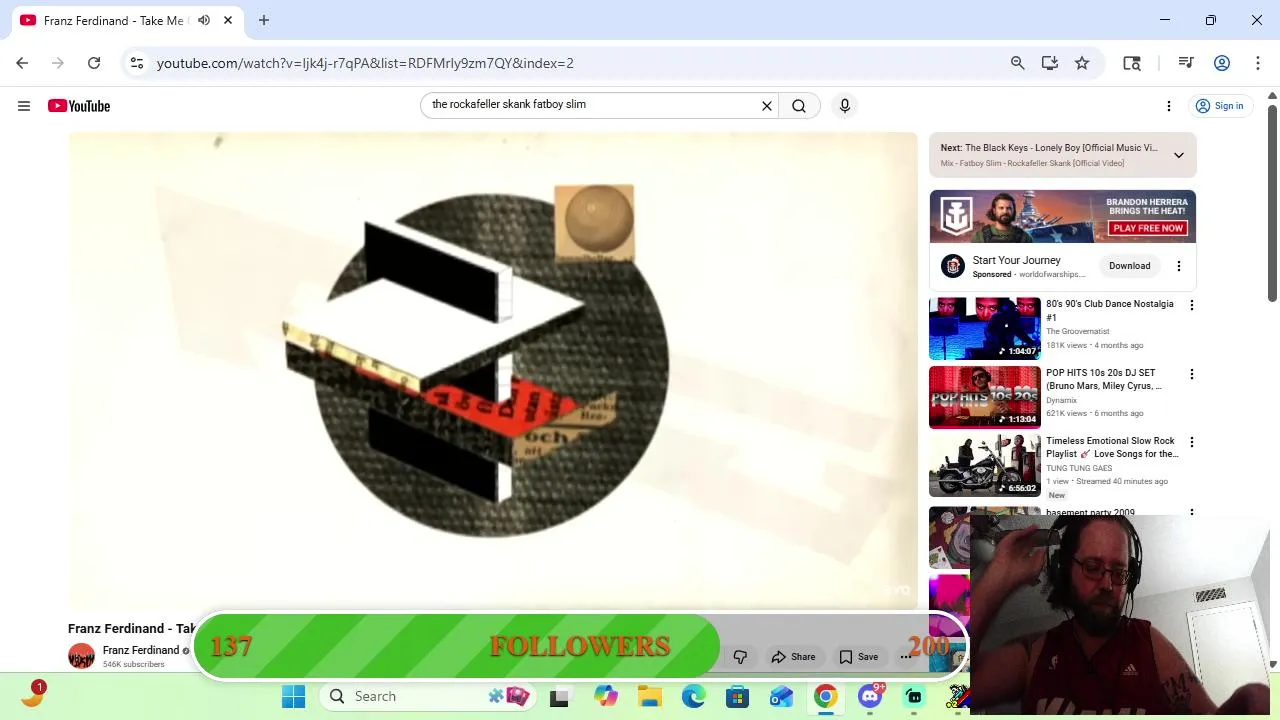Open media controls in Chrome toolbar

(x=1186, y=63)
